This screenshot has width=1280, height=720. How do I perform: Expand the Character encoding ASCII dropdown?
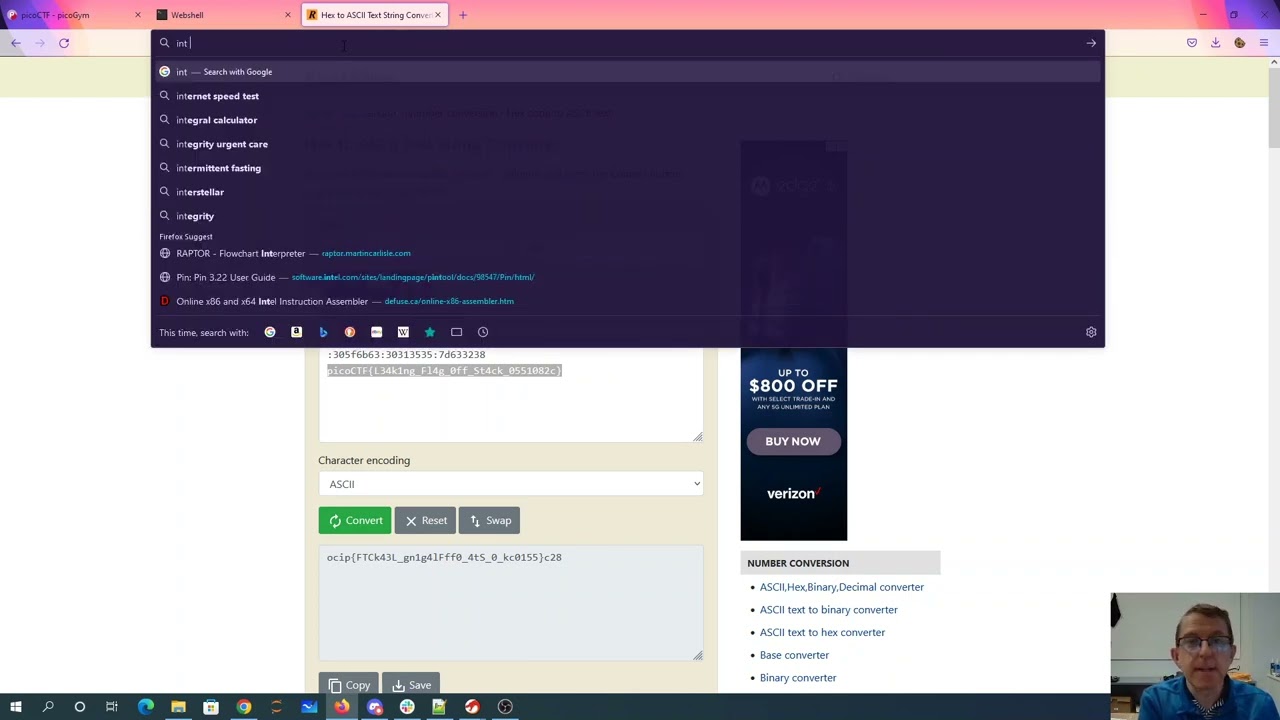coord(510,484)
